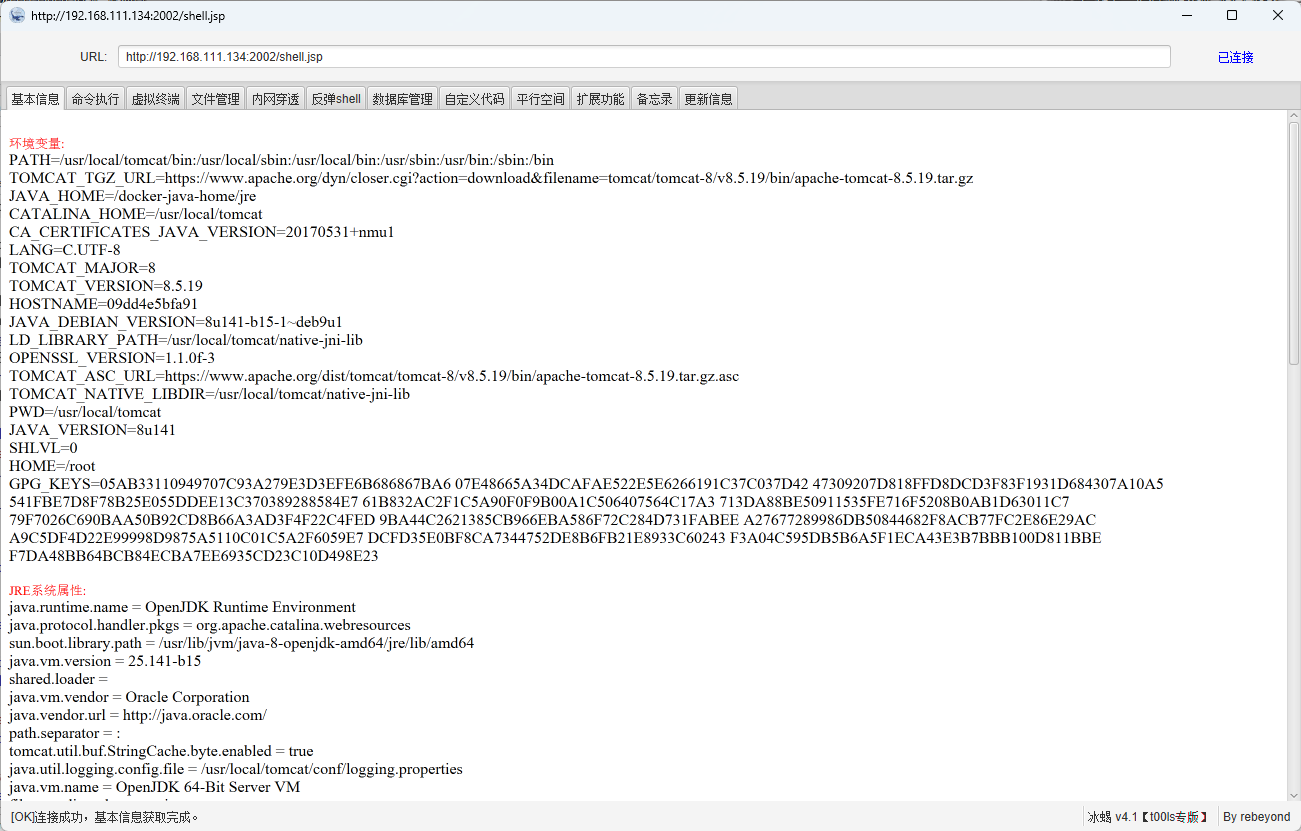Select the 虚拟终端 tab
Screen dimensions: 1301x831
click(155, 99)
